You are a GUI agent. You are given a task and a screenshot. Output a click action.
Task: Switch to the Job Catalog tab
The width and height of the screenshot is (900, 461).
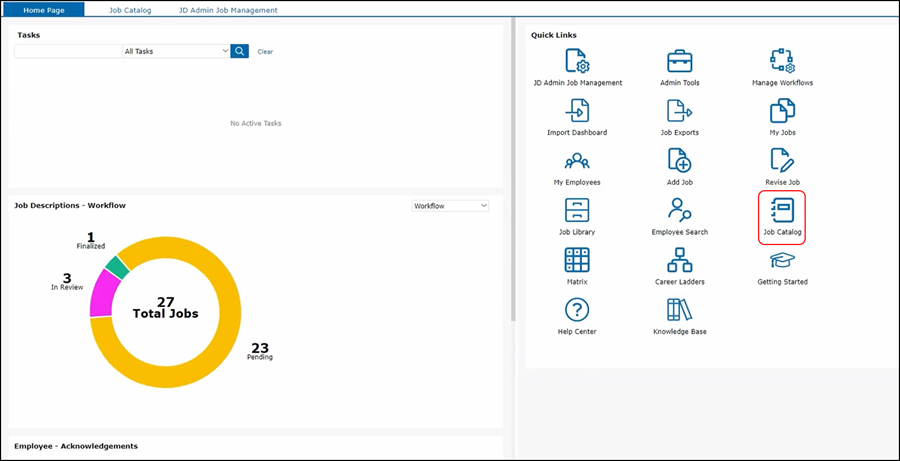130,10
